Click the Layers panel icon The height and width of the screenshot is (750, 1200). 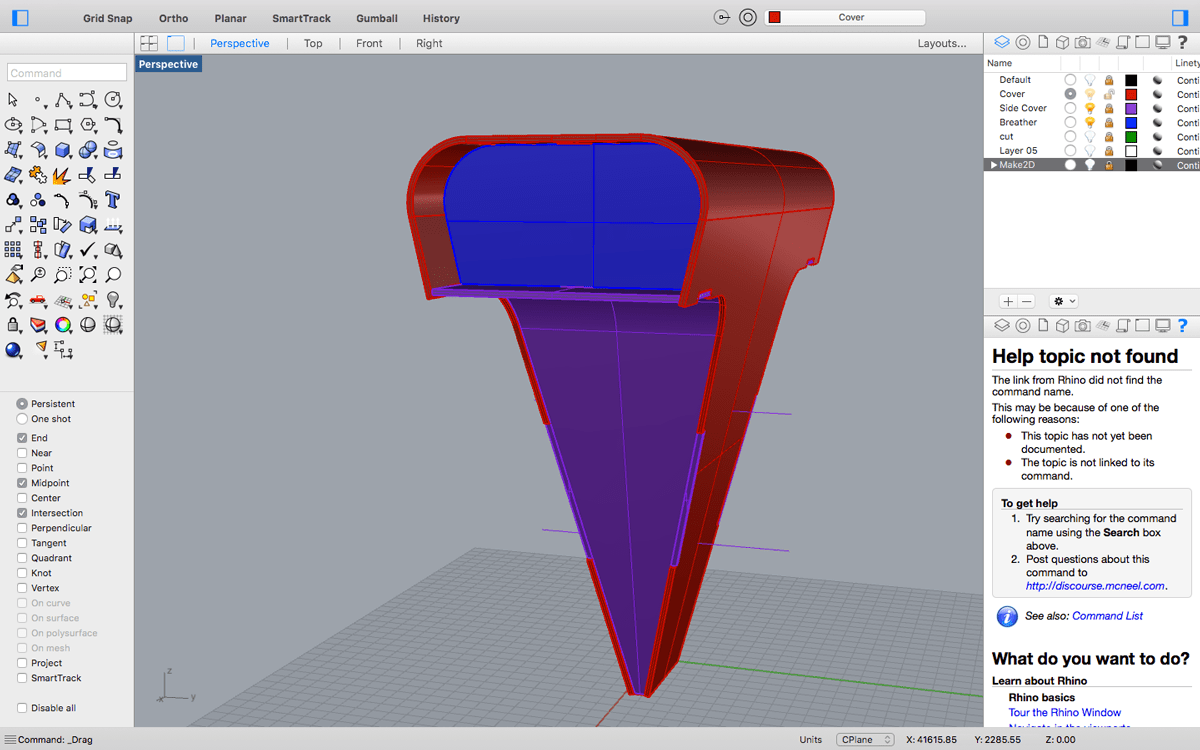(1002, 42)
